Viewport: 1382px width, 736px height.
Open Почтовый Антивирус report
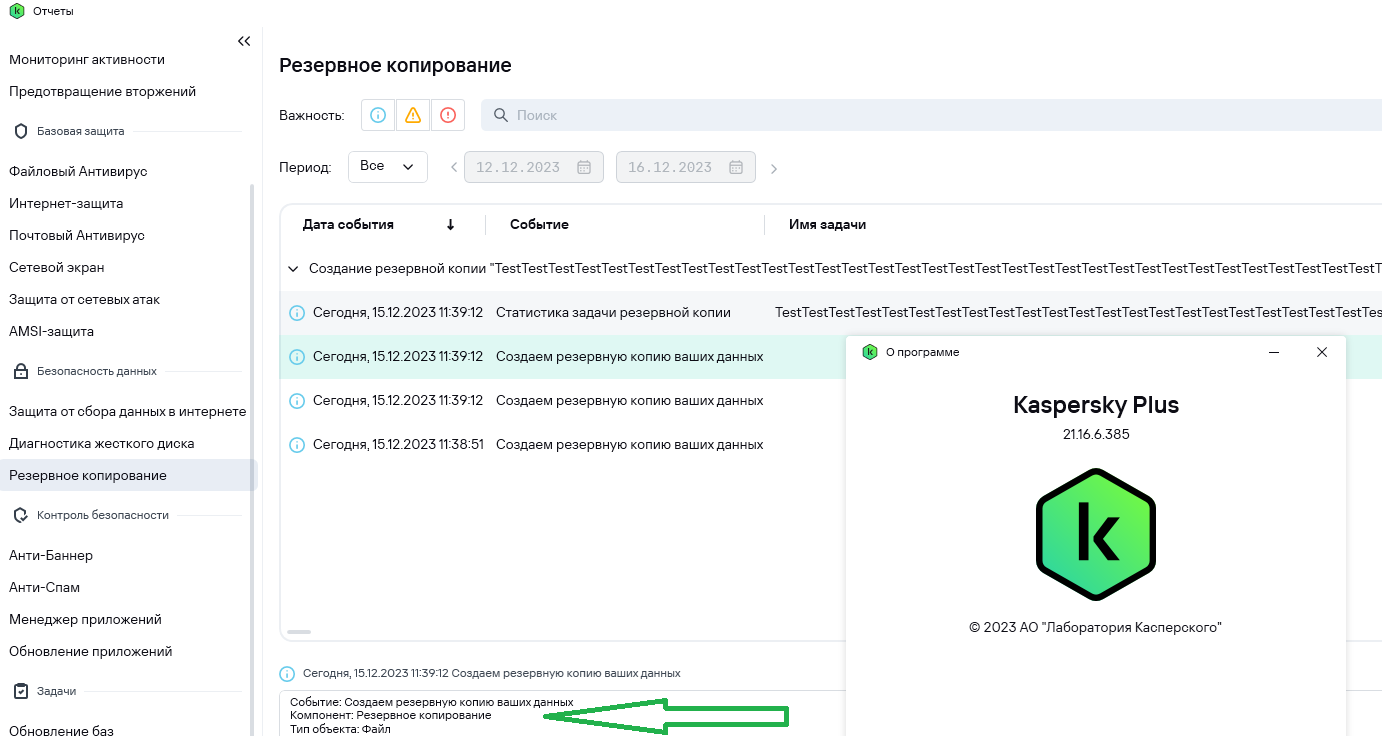coord(77,235)
